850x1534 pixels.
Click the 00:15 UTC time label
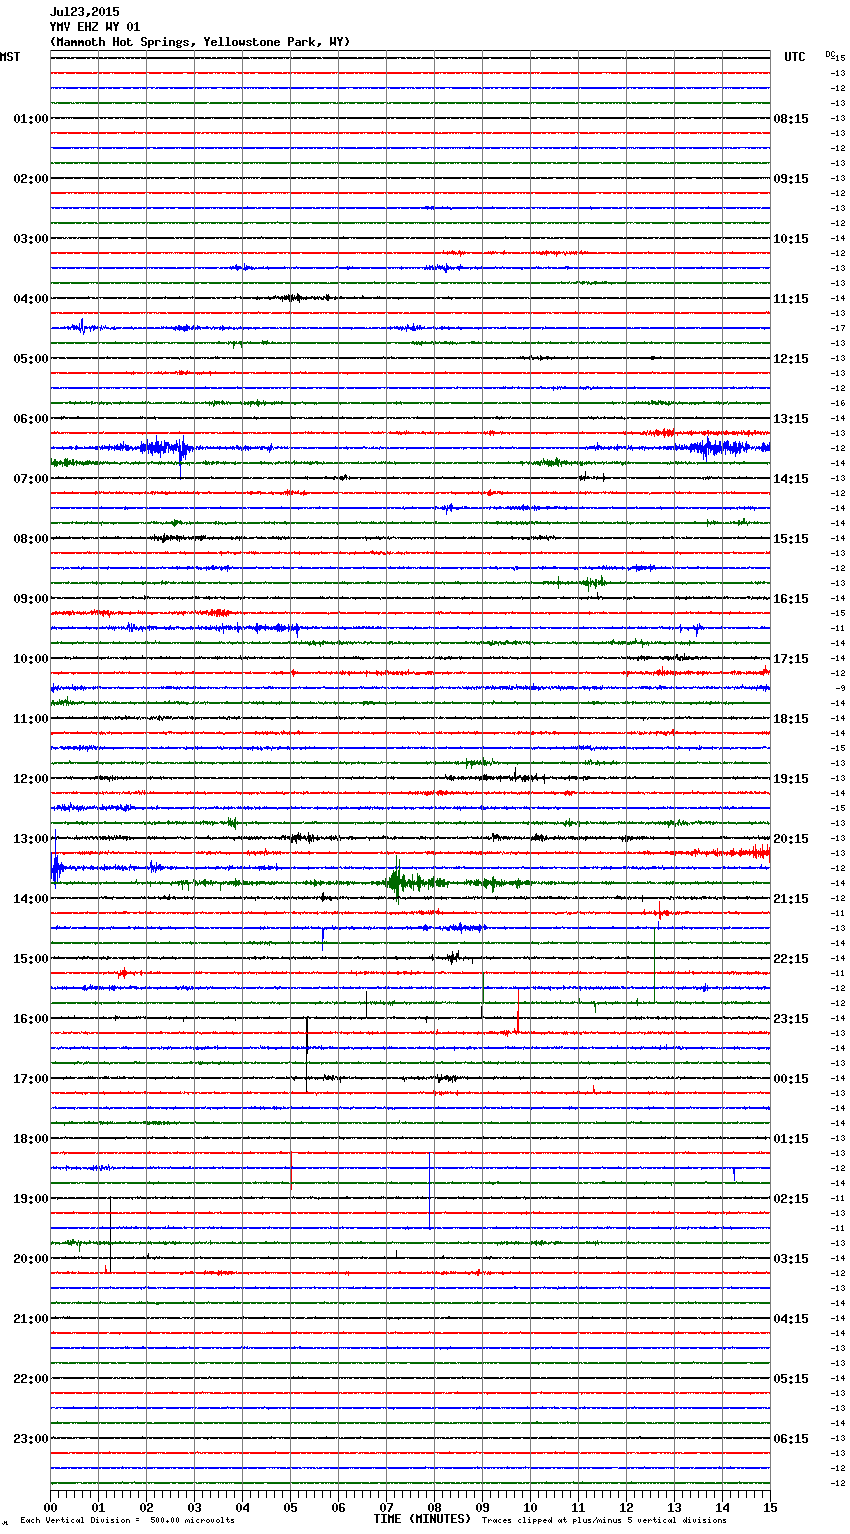pyautogui.click(x=791, y=1079)
